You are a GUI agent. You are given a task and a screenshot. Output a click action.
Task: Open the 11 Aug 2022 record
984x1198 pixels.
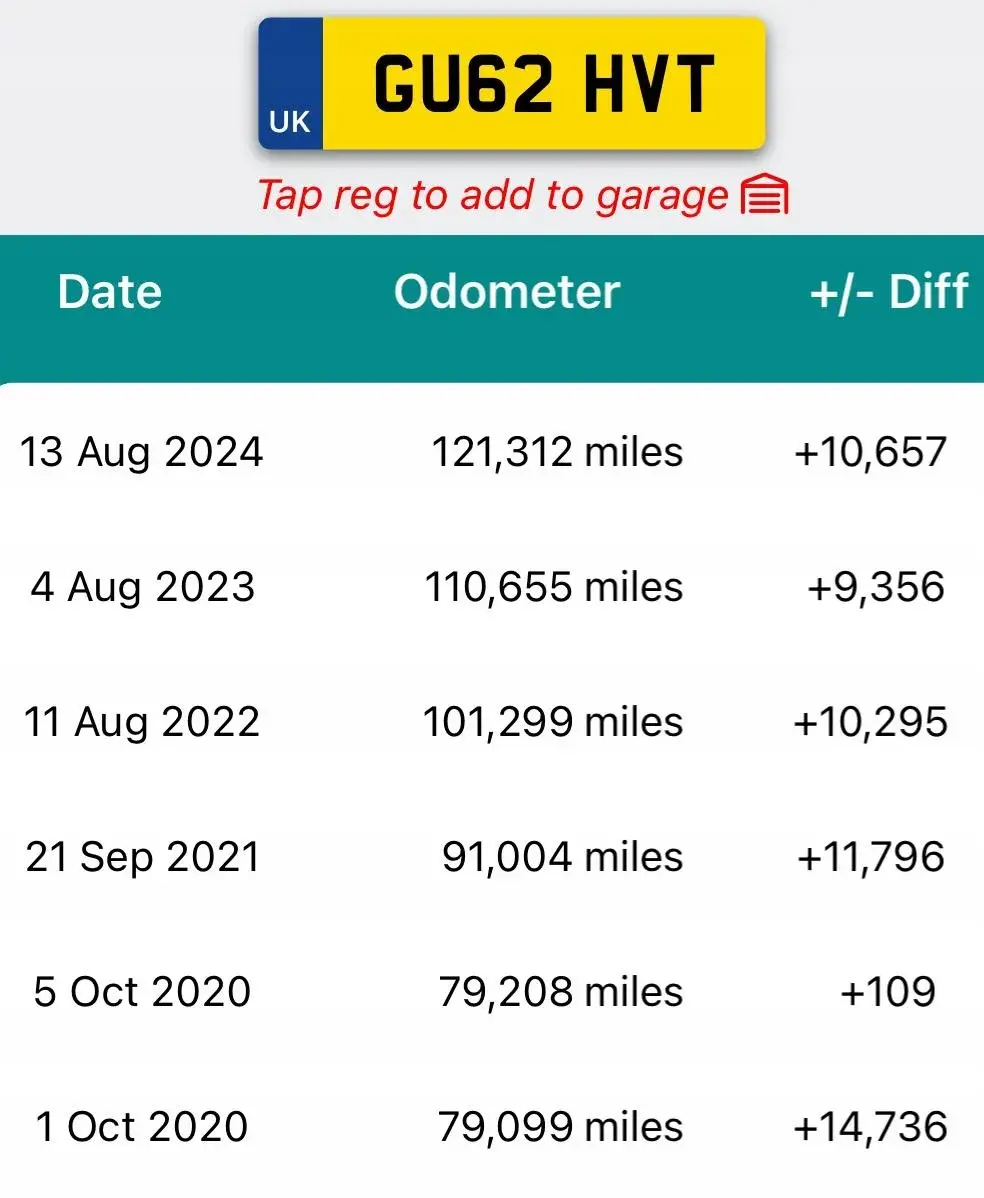[x=492, y=722]
